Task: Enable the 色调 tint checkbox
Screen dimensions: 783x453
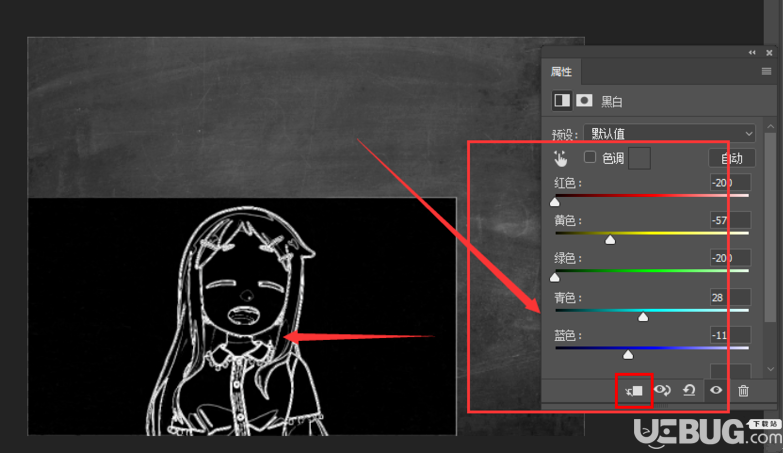Action: 590,157
